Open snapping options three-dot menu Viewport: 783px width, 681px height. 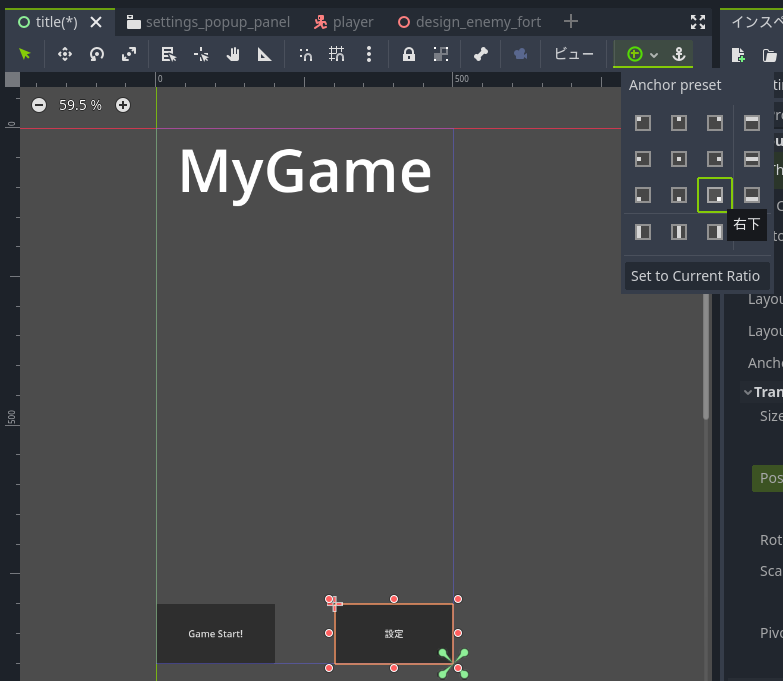click(x=369, y=54)
